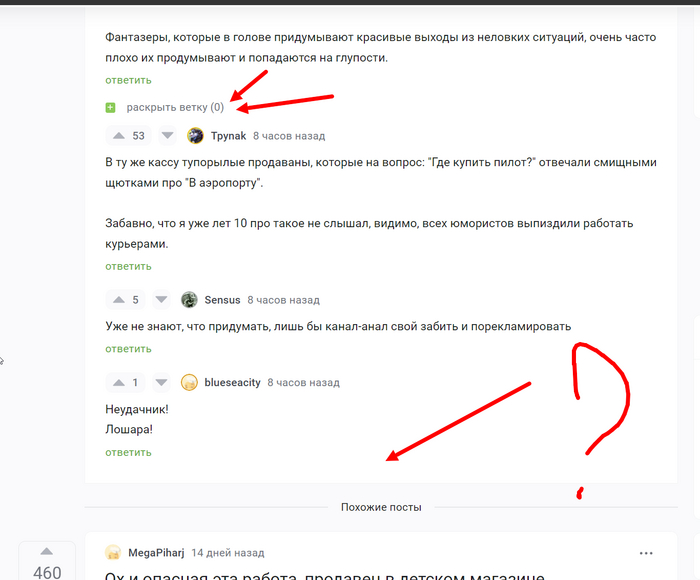Open Tpynak's profile username link
This screenshot has width=700, height=580.
tap(228, 136)
